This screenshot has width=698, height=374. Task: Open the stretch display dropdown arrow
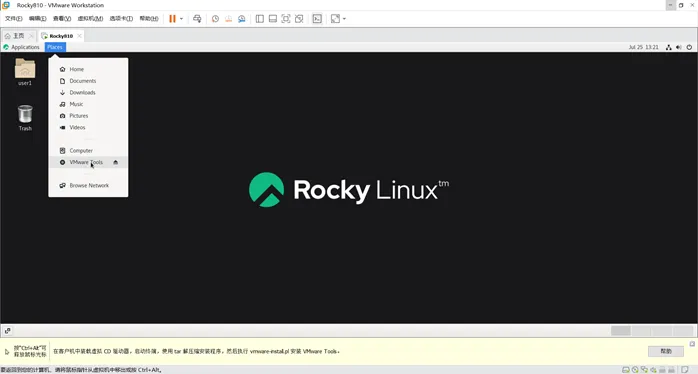(344, 19)
